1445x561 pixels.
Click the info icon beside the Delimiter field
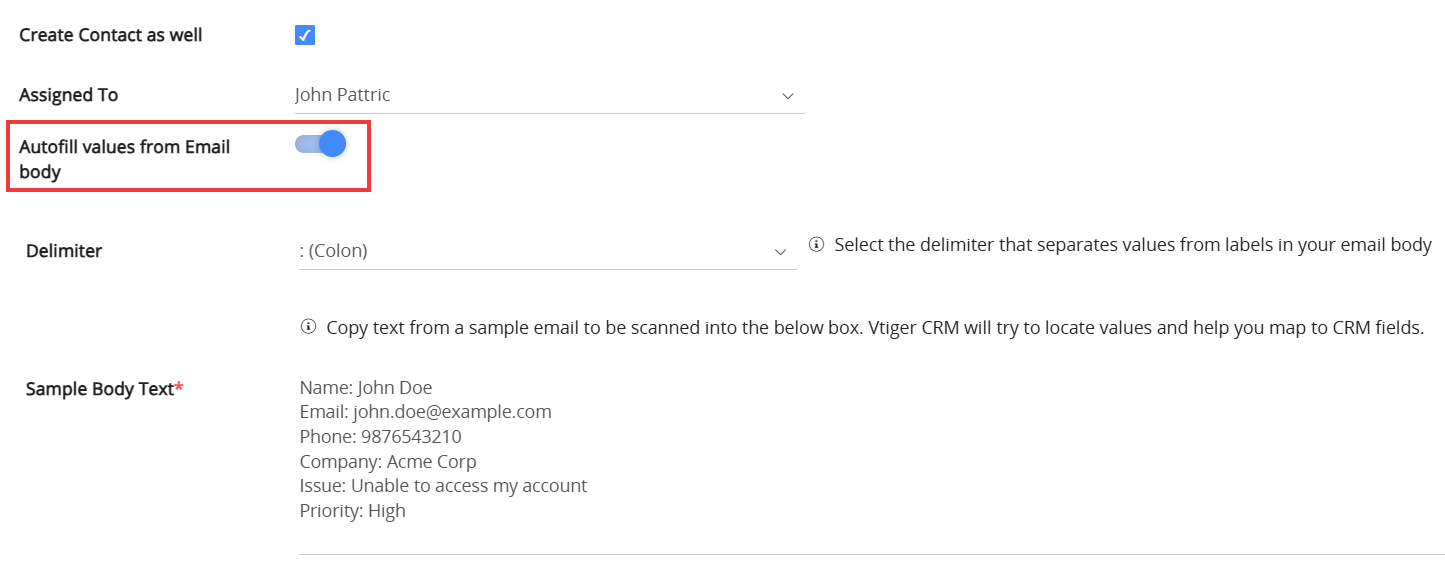click(816, 245)
